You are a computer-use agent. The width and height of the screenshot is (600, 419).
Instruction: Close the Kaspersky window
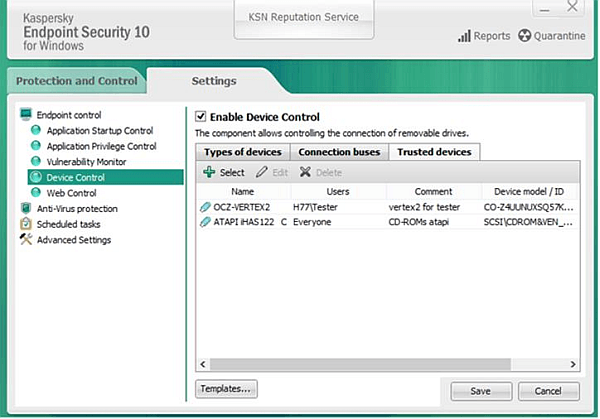click(572, 7)
